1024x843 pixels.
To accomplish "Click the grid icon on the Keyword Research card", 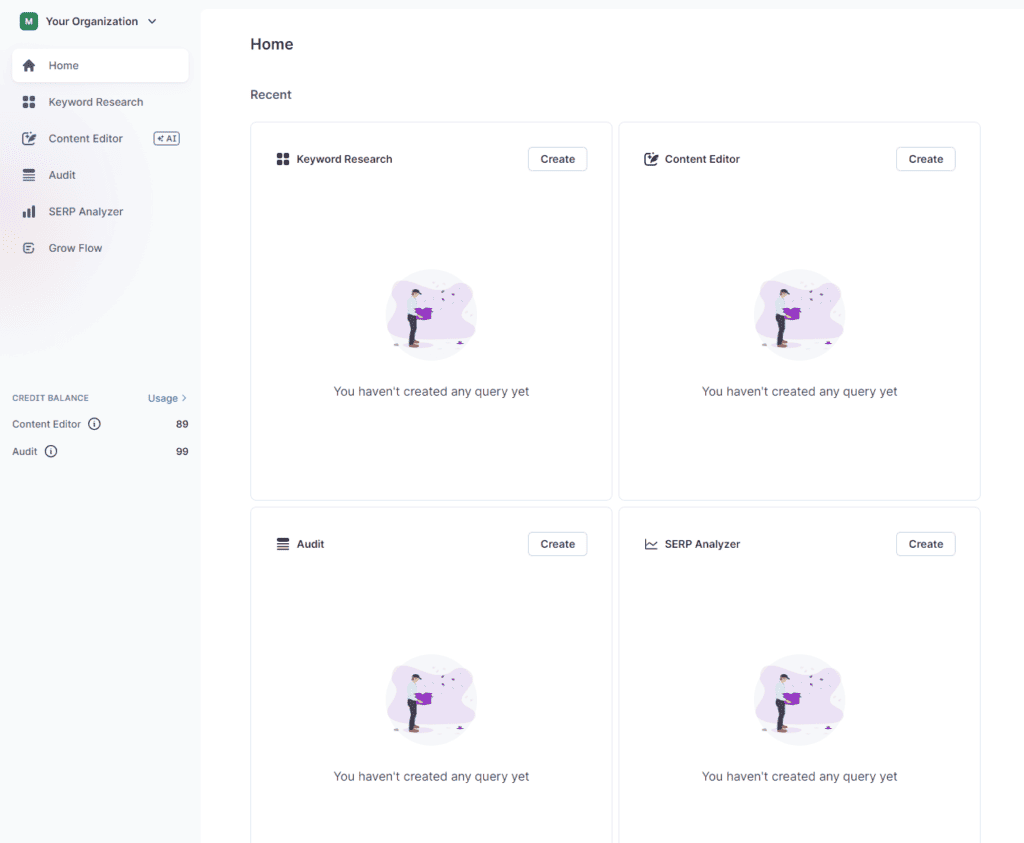I will point(283,158).
